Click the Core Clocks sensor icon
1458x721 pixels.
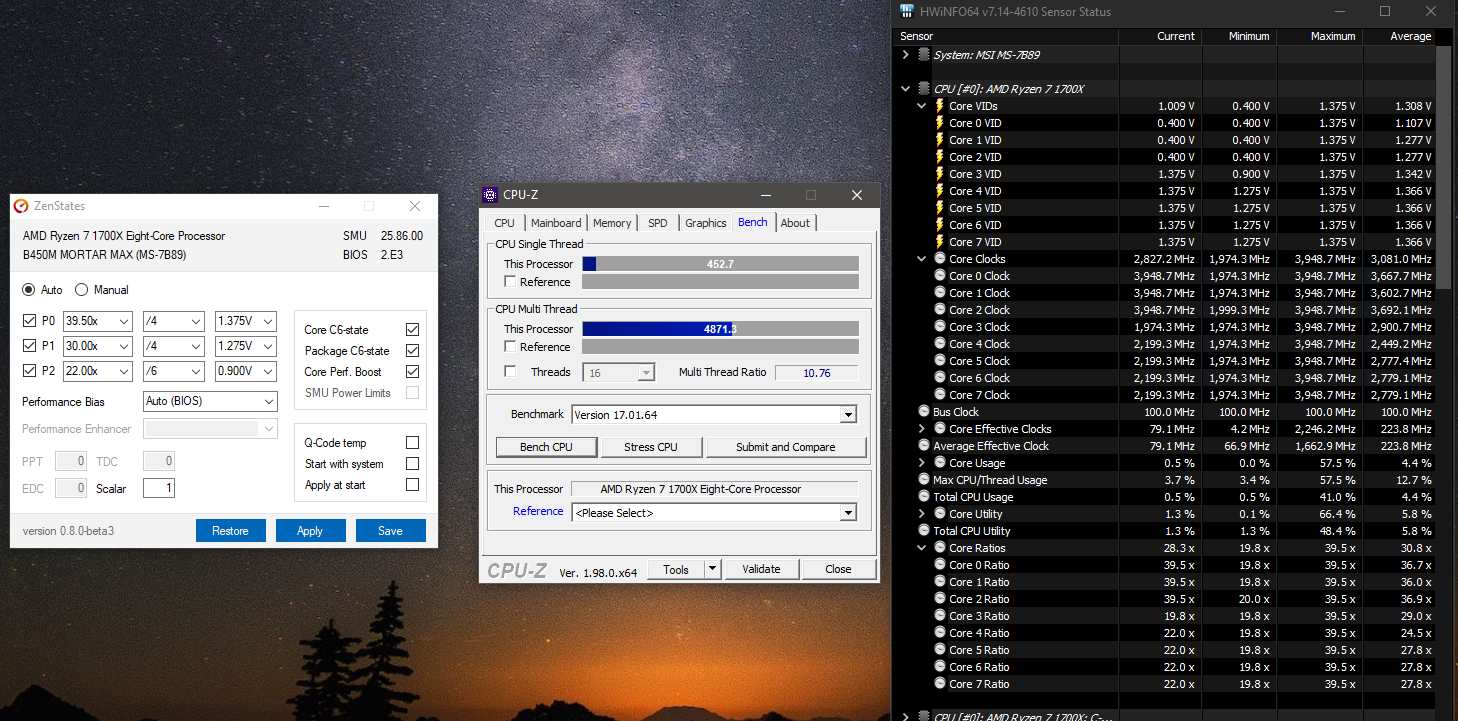[940, 259]
